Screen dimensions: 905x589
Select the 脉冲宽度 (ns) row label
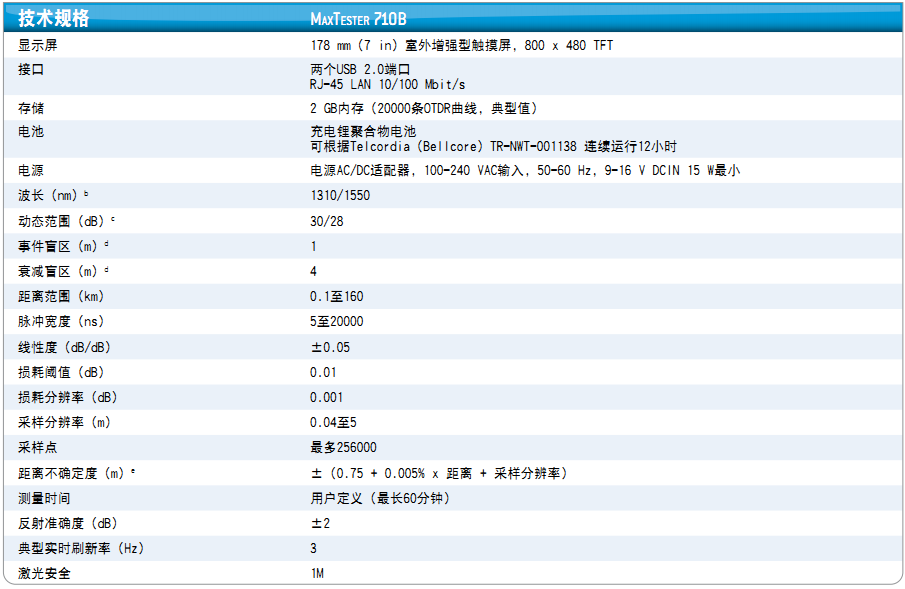click(x=61, y=321)
